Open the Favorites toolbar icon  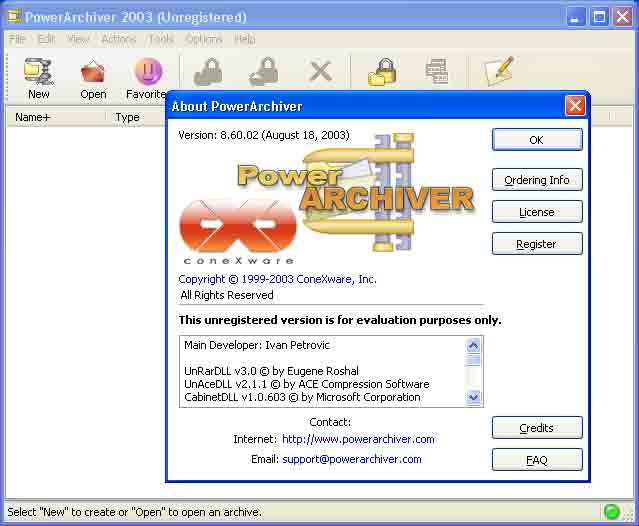[x=148, y=72]
